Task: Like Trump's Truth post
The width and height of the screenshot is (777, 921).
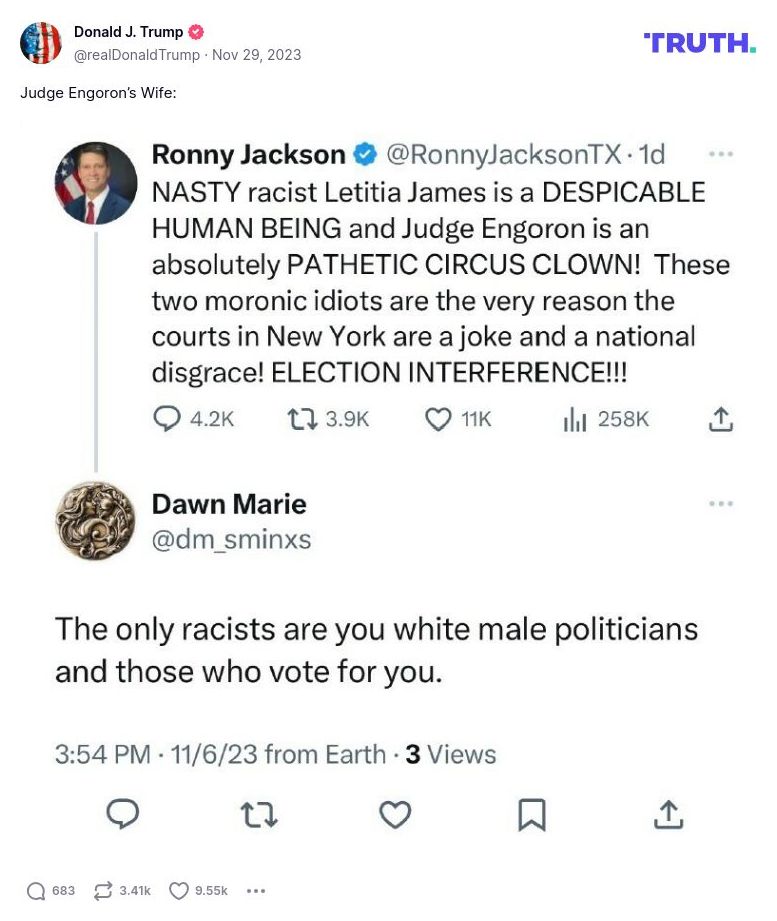Action: tap(180, 890)
